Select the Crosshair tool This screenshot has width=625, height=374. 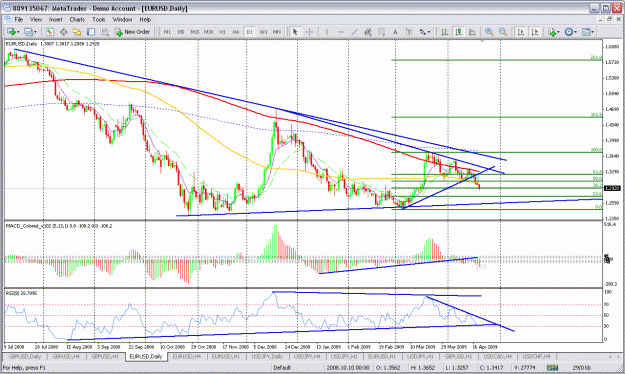coord(309,32)
